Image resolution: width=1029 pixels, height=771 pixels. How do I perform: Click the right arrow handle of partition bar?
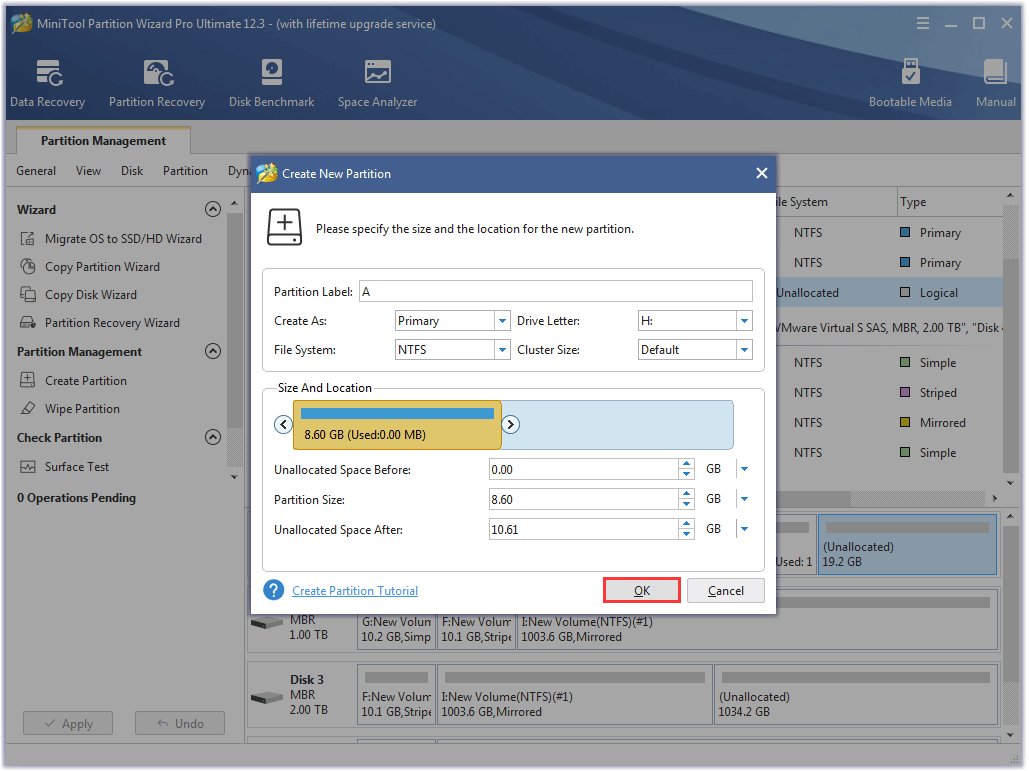[511, 425]
